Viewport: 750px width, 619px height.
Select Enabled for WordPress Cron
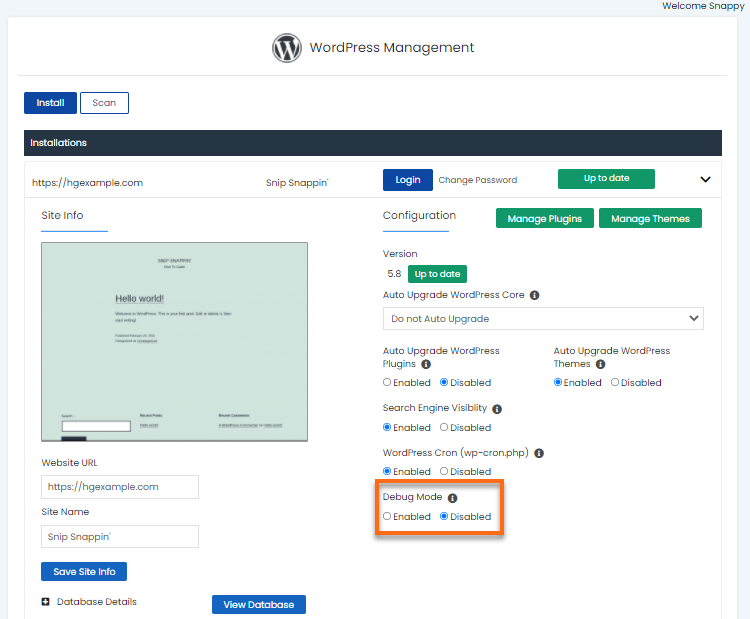(x=387, y=471)
